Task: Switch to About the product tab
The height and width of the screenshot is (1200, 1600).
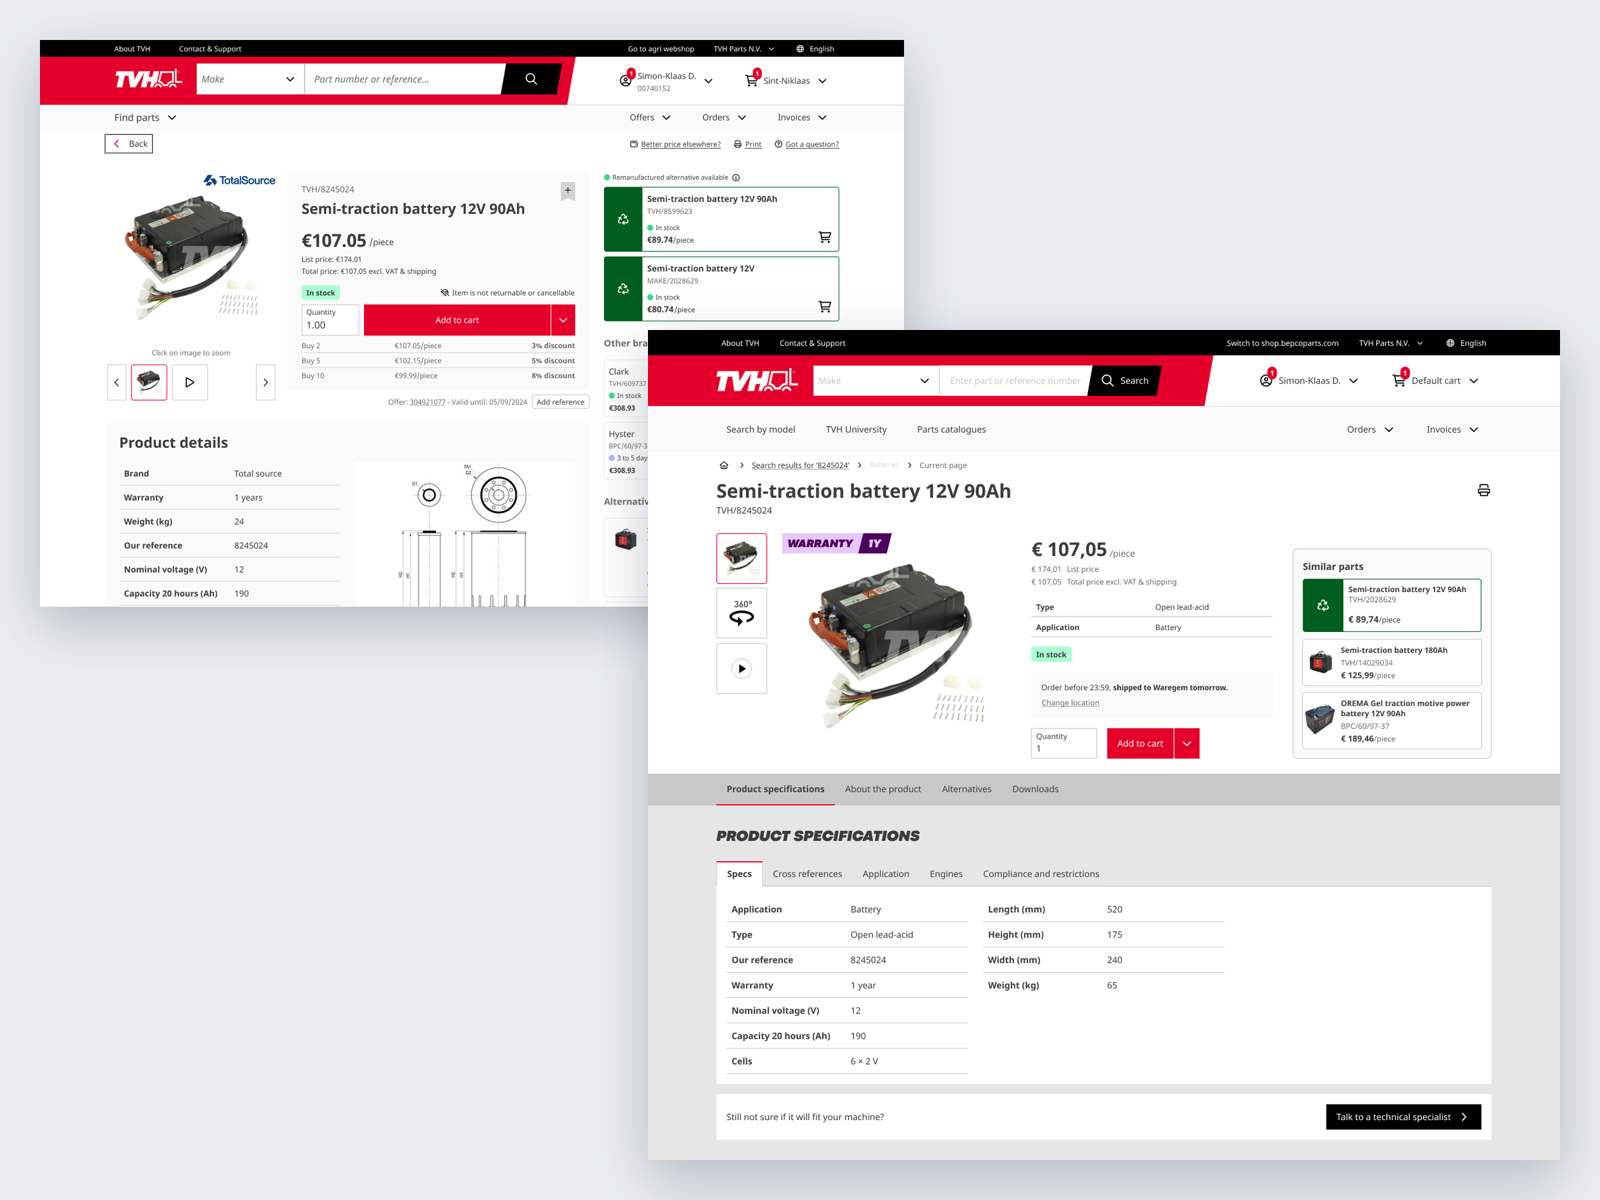Action: tap(883, 789)
